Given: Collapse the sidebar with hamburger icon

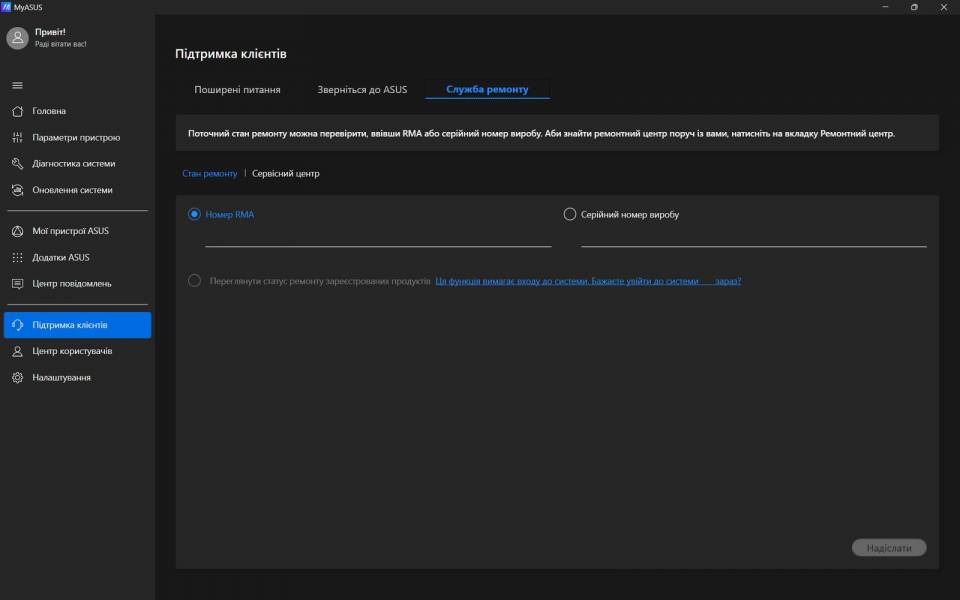Looking at the screenshot, I should tap(17, 85).
